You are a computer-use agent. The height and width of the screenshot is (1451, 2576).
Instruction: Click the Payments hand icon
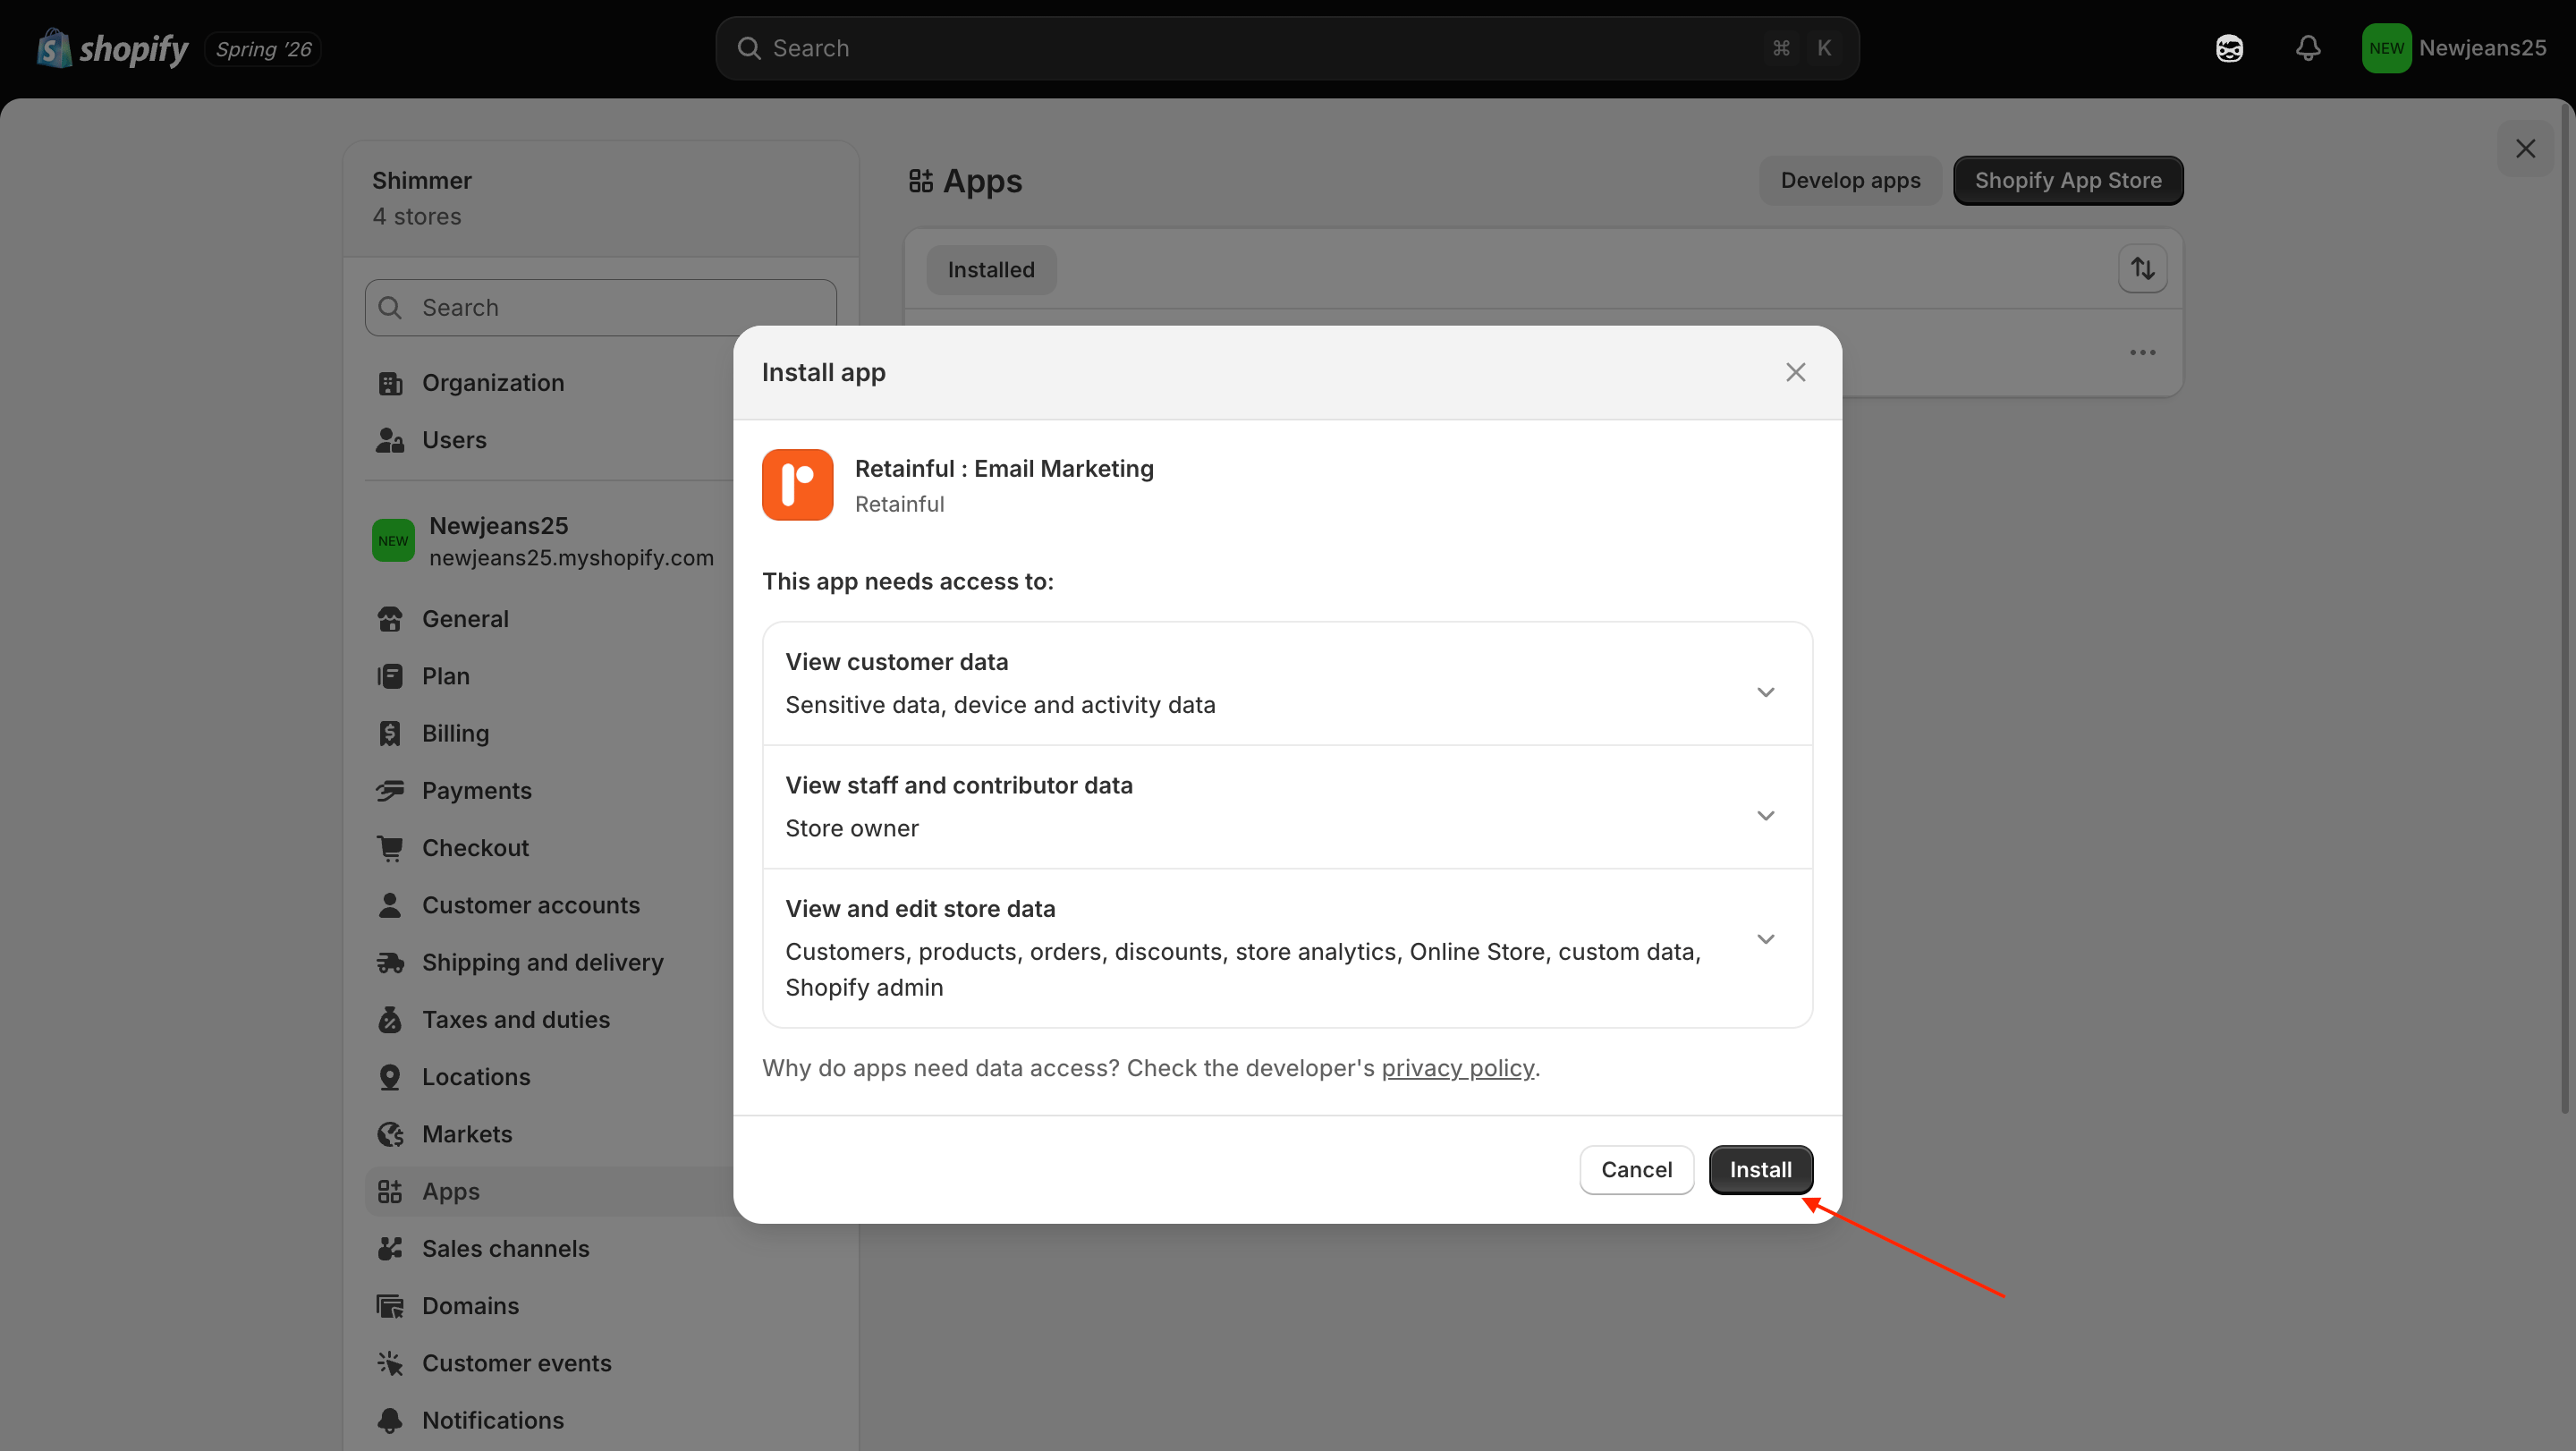390,790
